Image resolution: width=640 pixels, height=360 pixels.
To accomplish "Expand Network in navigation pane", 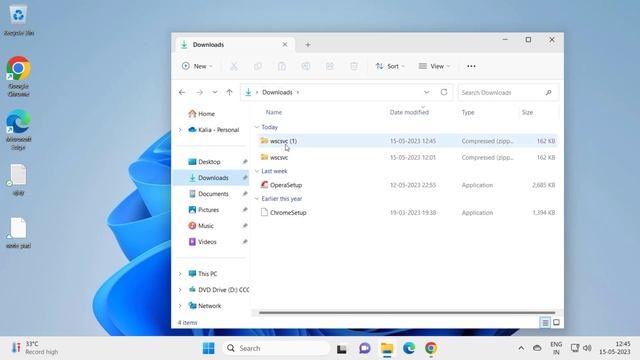I will tap(180, 306).
